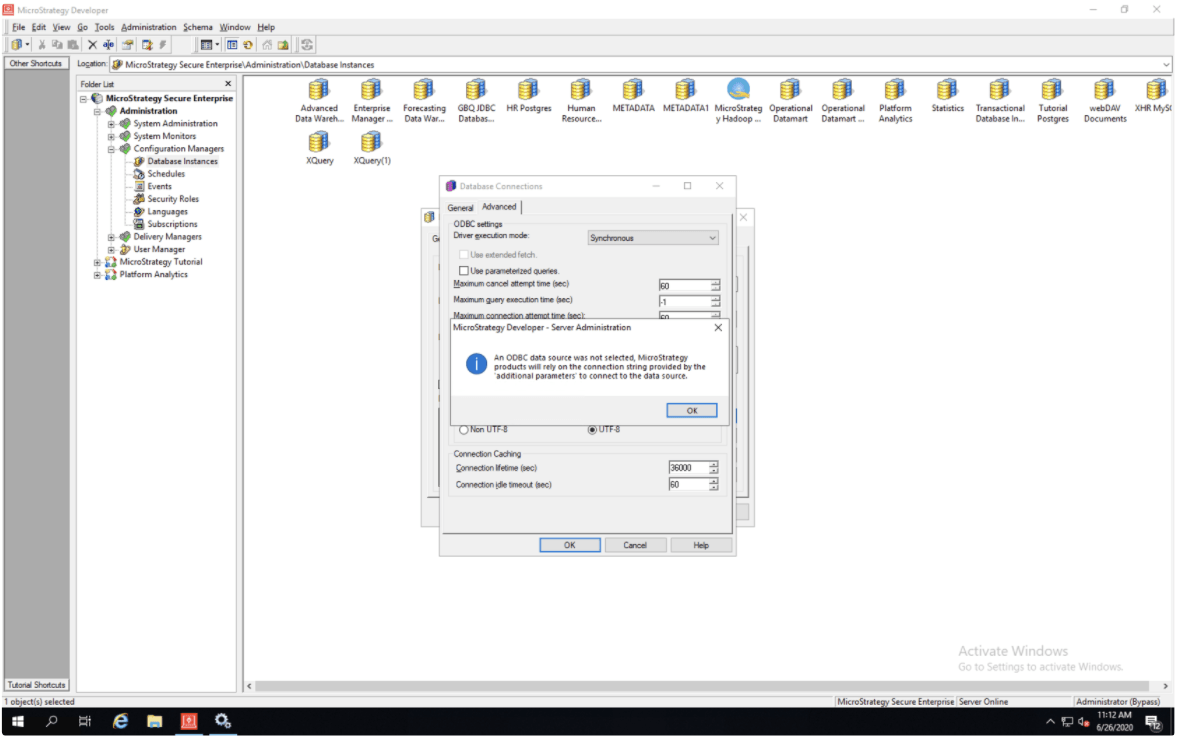The height and width of the screenshot is (736, 1178).
Task: Click the Delete (X) toolbar icon
Action: click(93, 45)
